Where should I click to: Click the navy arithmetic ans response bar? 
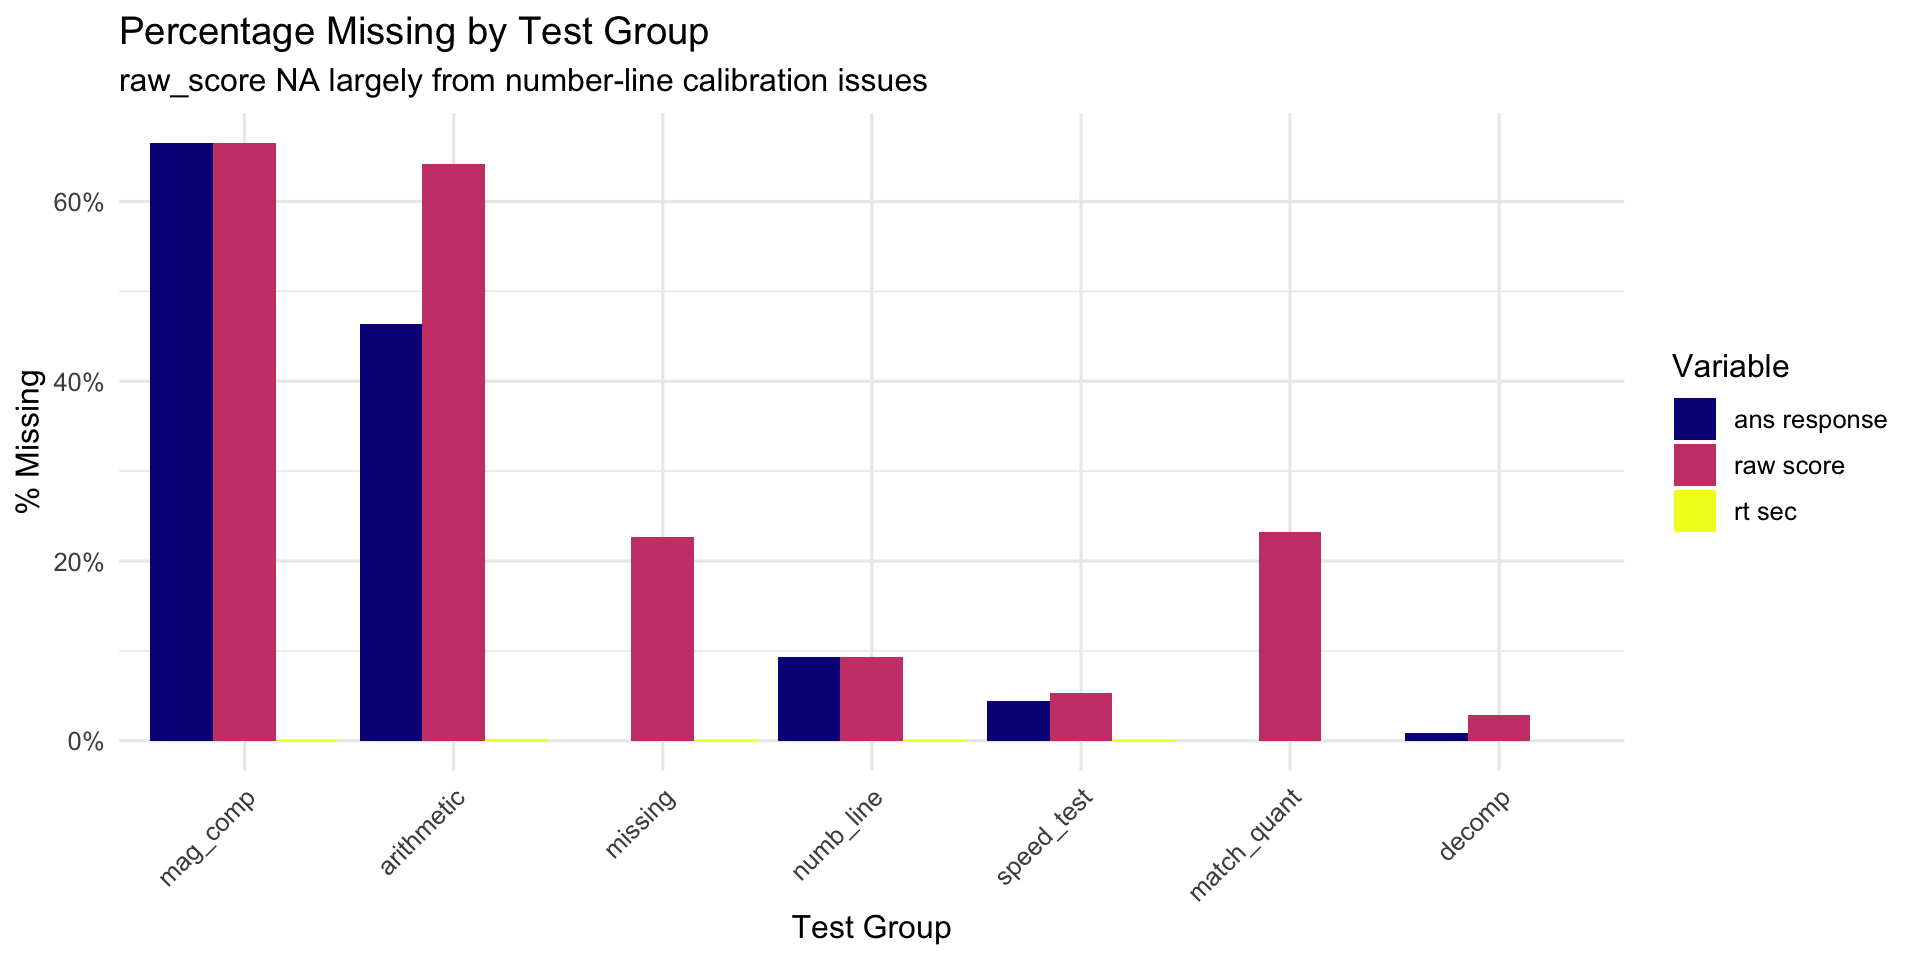391,532
